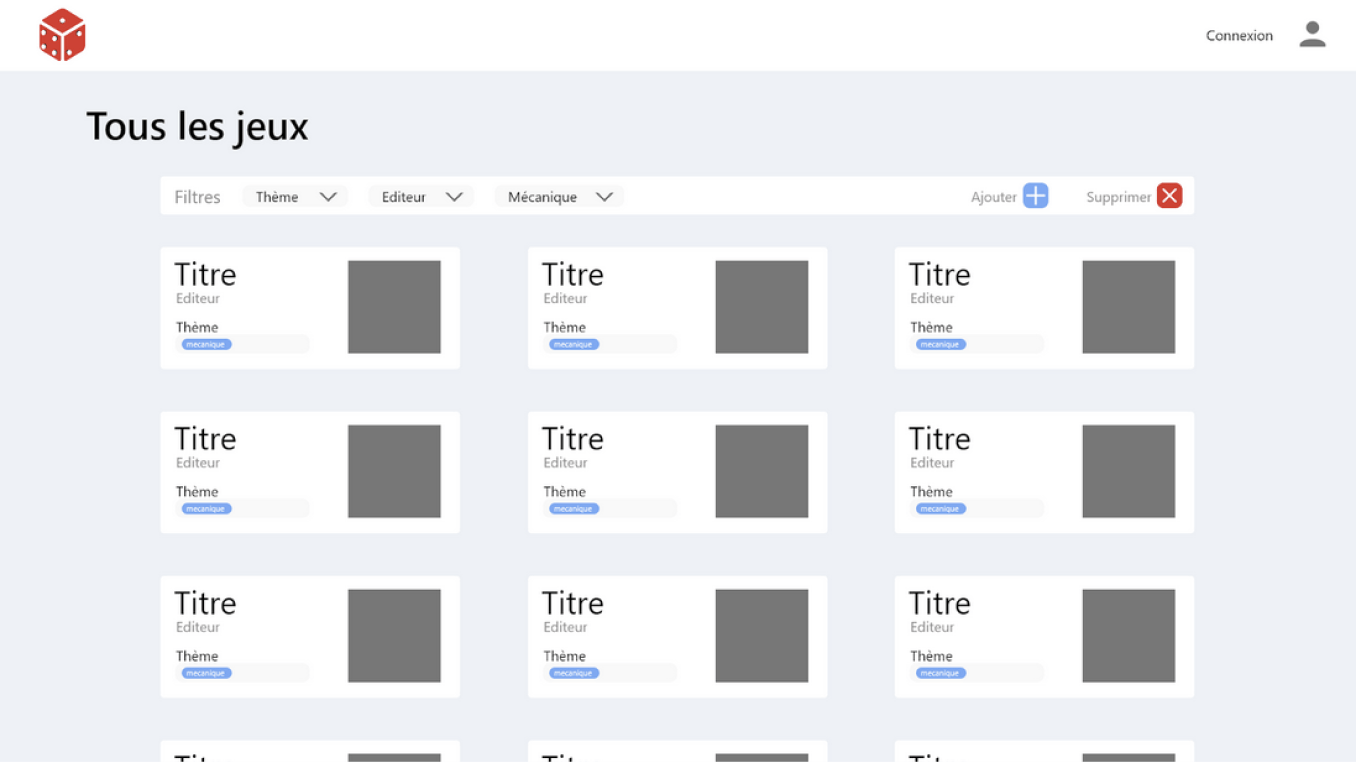
Task: Select third-row middle card's thumbnail
Action: (x=761, y=636)
